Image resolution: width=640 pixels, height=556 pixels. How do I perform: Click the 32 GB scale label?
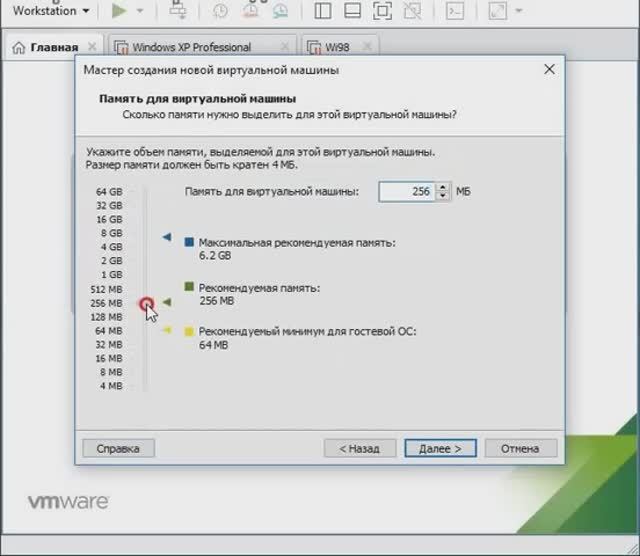click(x=109, y=205)
